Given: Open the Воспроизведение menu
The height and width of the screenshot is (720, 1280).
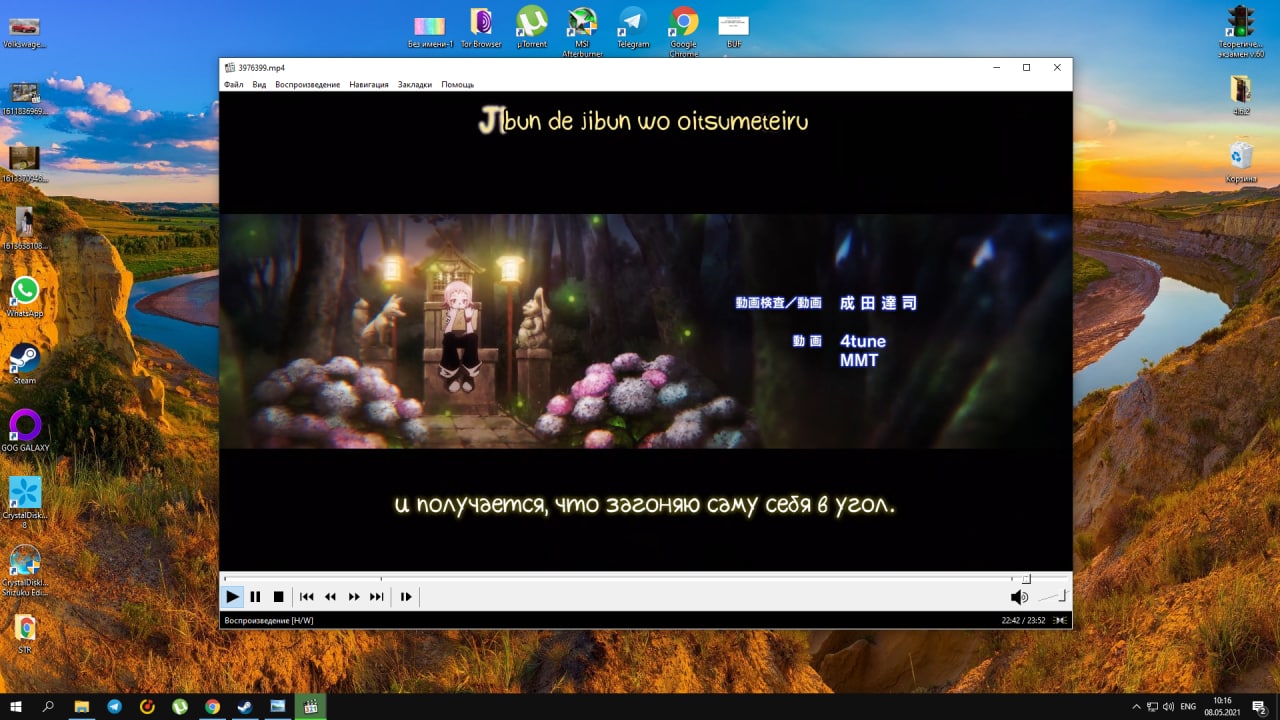Looking at the screenshot, I should 308,85.
